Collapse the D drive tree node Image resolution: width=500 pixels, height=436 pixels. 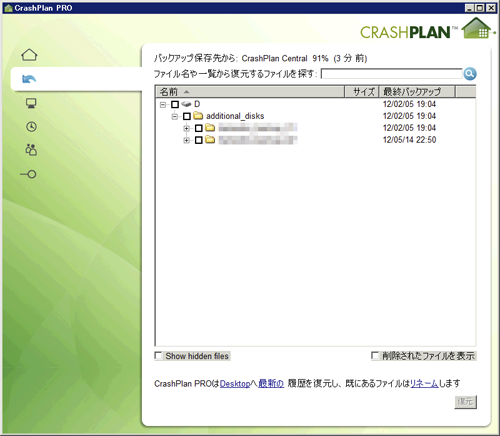click(163, 105)
